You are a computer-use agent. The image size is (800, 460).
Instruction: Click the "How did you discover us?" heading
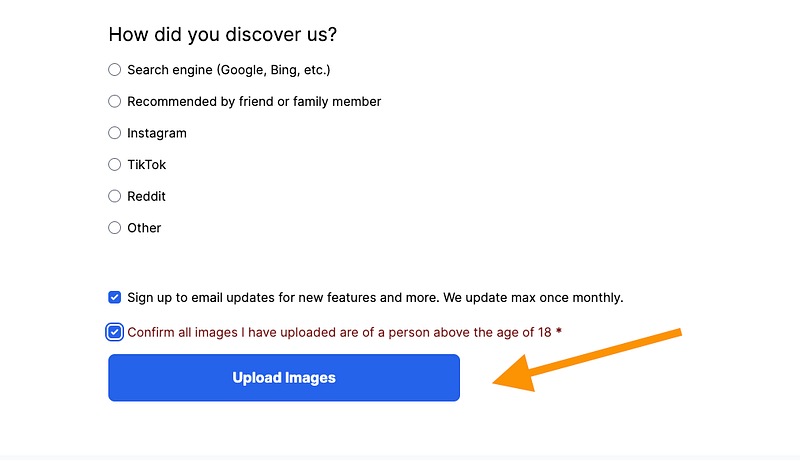(222, 34)
